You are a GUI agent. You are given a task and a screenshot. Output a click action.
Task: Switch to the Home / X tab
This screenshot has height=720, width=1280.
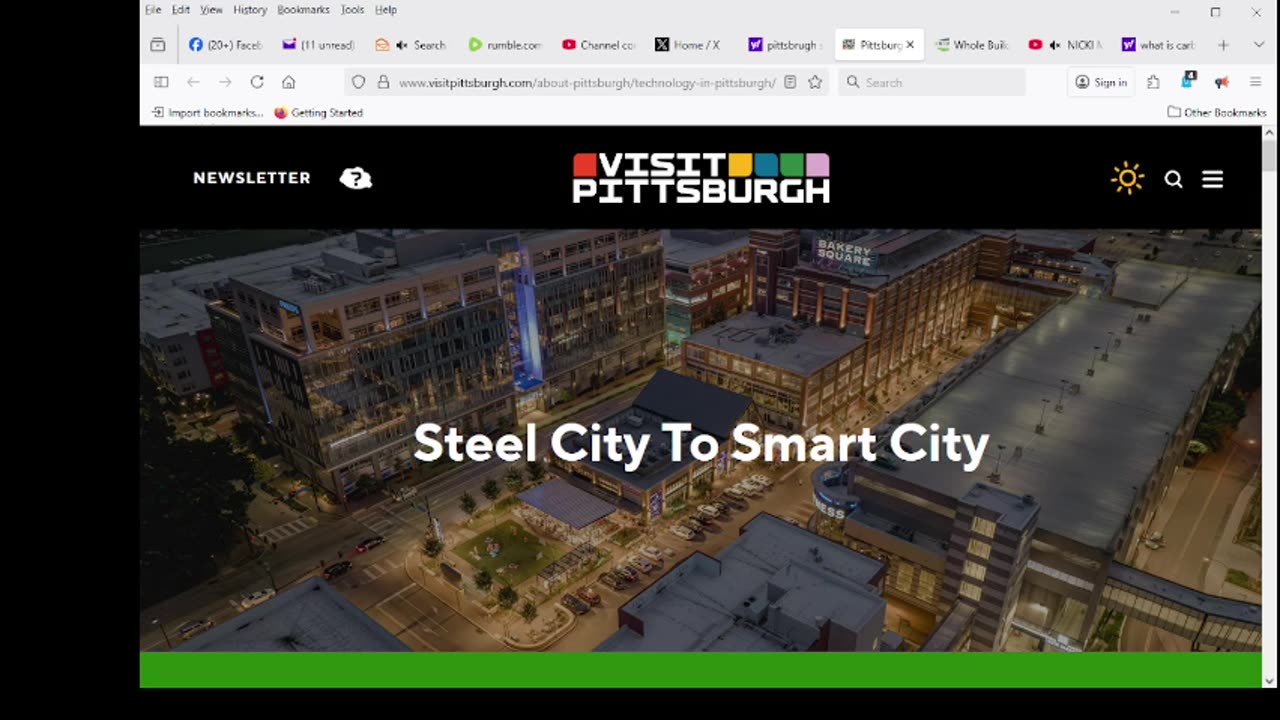click(691, 45)
